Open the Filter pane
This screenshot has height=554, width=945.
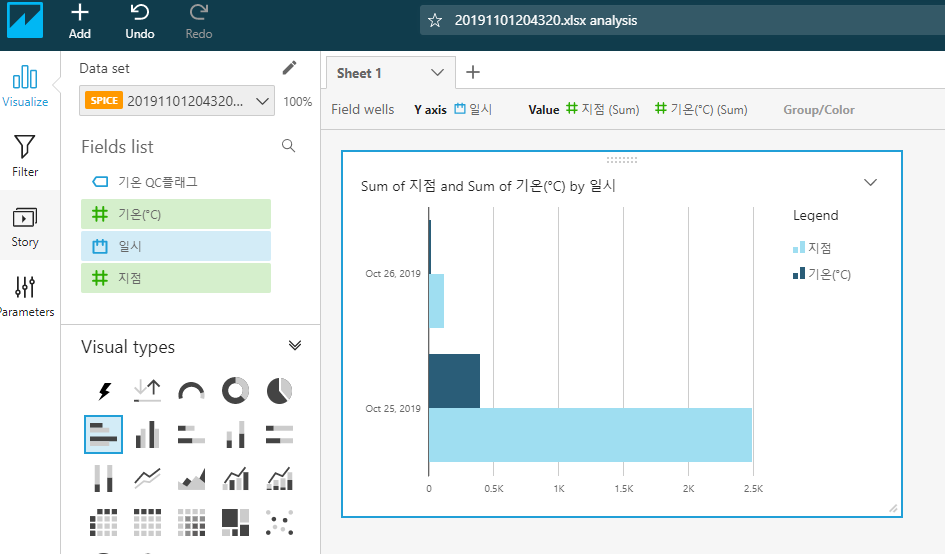coord(25,156)
